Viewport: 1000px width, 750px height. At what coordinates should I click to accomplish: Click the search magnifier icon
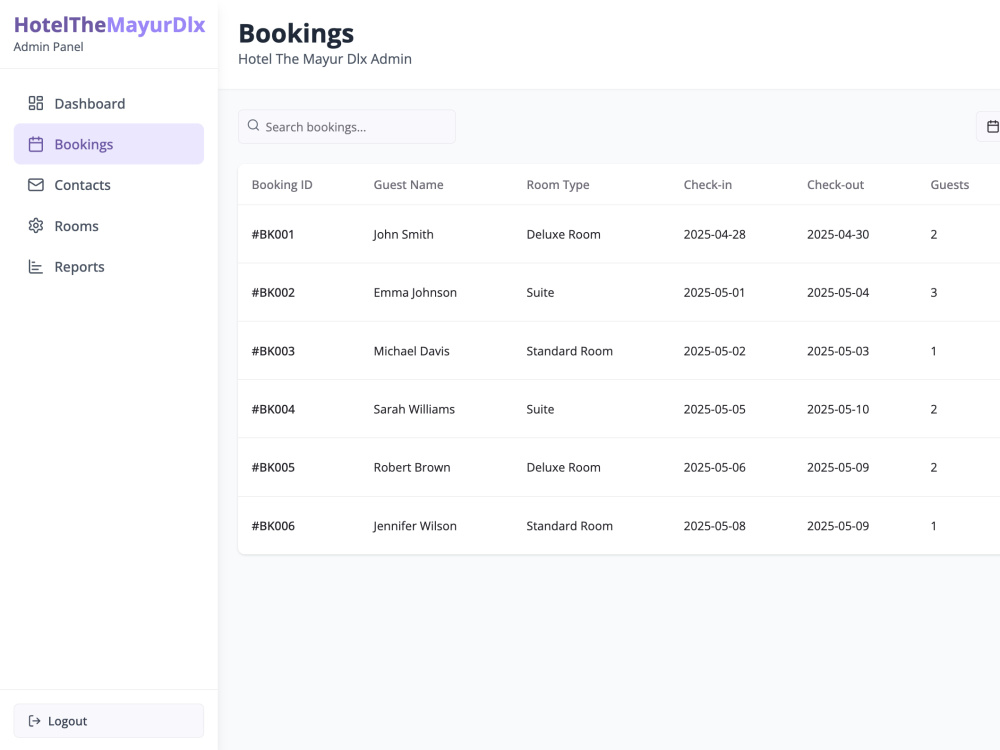pyautogui.click(x=253, y=126)
